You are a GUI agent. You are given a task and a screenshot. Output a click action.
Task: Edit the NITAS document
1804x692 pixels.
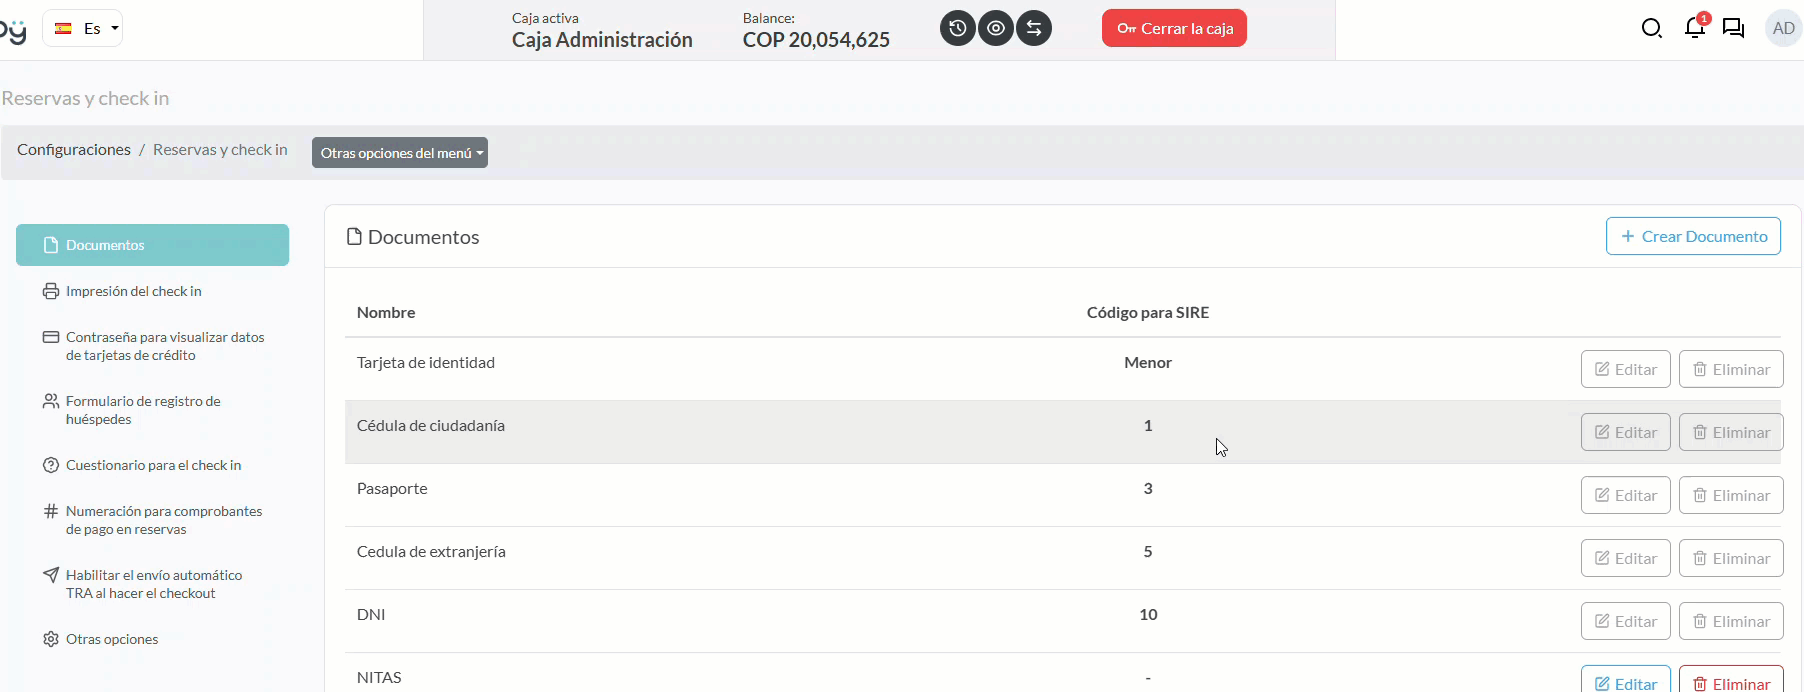pyautogui.click(x=1625, y=680)
